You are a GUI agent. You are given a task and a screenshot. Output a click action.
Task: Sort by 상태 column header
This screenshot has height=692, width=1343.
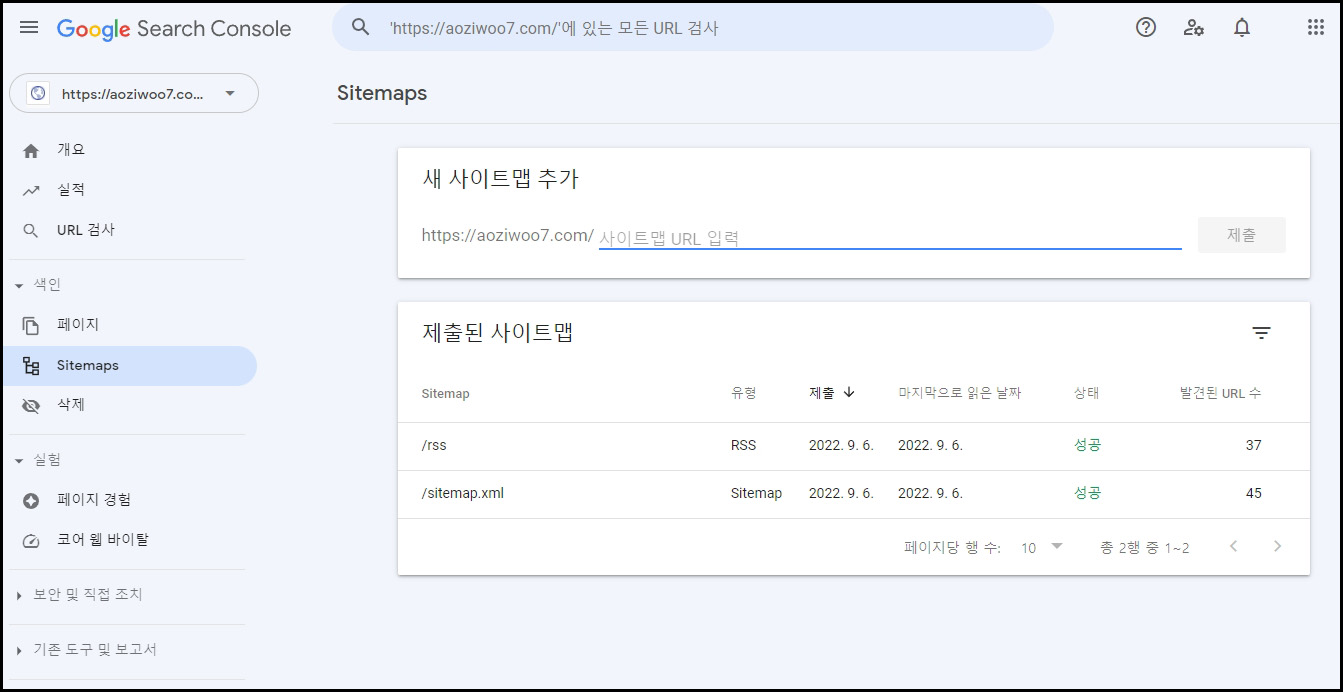tap(1087, 393)
